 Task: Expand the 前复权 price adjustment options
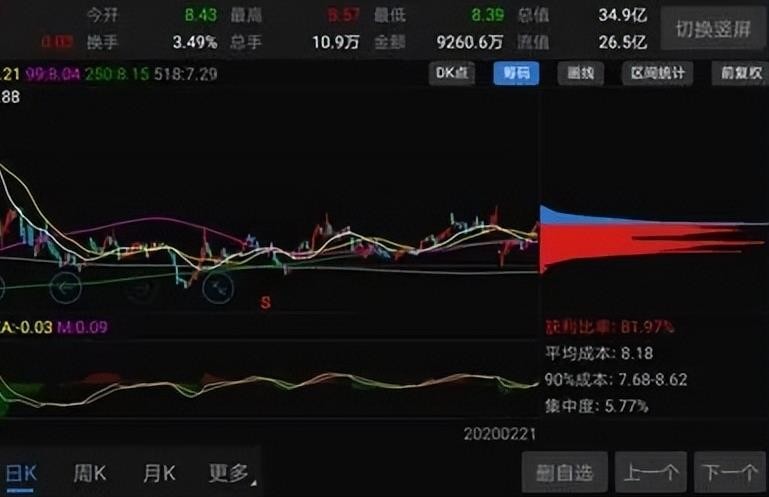(741, 74)
